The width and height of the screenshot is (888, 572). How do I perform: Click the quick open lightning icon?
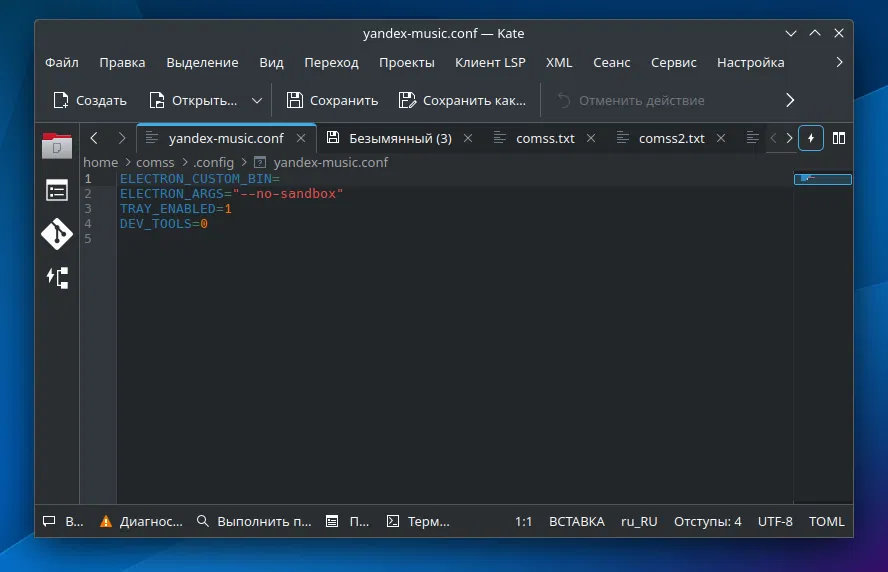pyautogui.click(x=811, y=138)
